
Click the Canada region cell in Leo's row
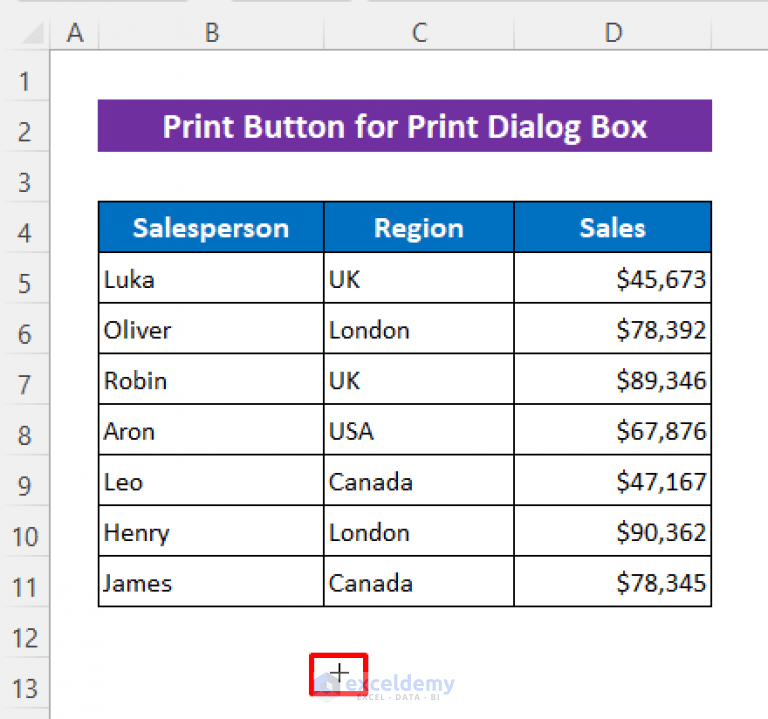click(x=419, y=480)
